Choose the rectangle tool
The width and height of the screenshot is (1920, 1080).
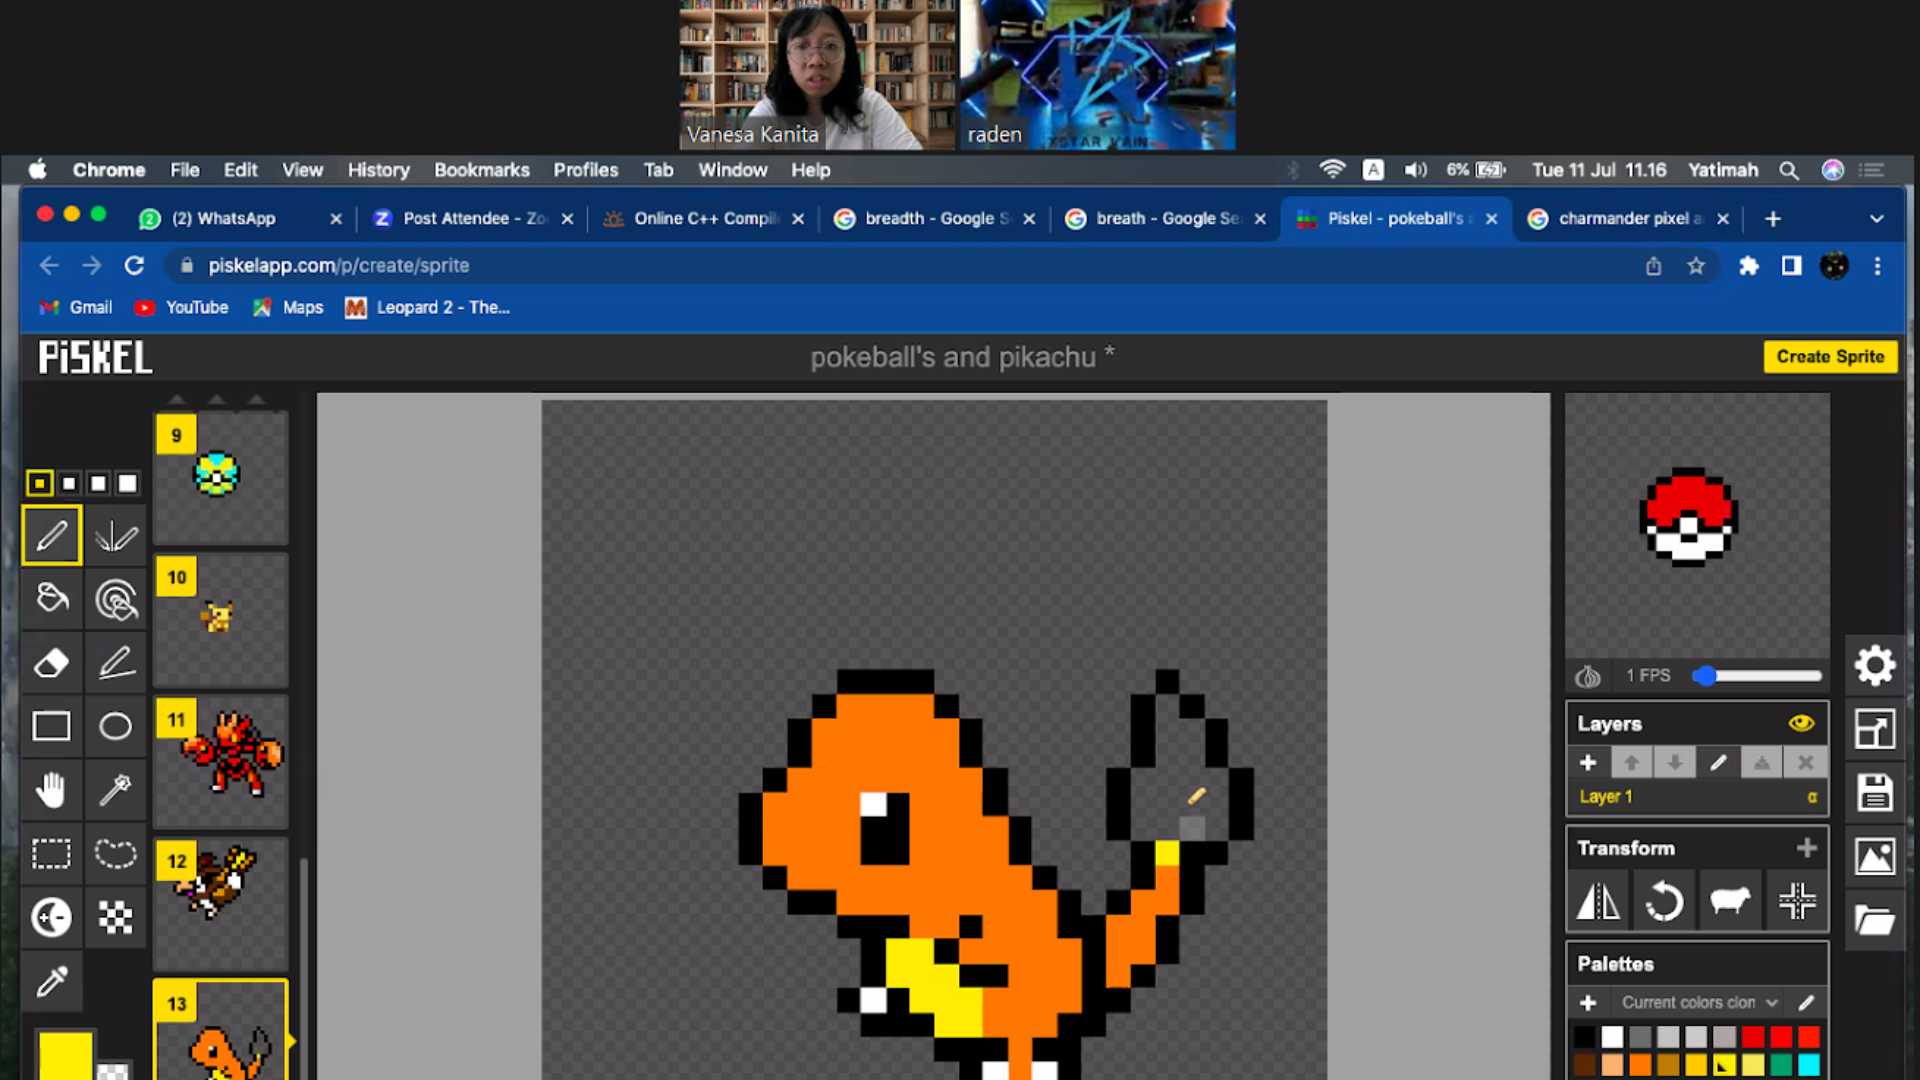(x=51, y=727)
